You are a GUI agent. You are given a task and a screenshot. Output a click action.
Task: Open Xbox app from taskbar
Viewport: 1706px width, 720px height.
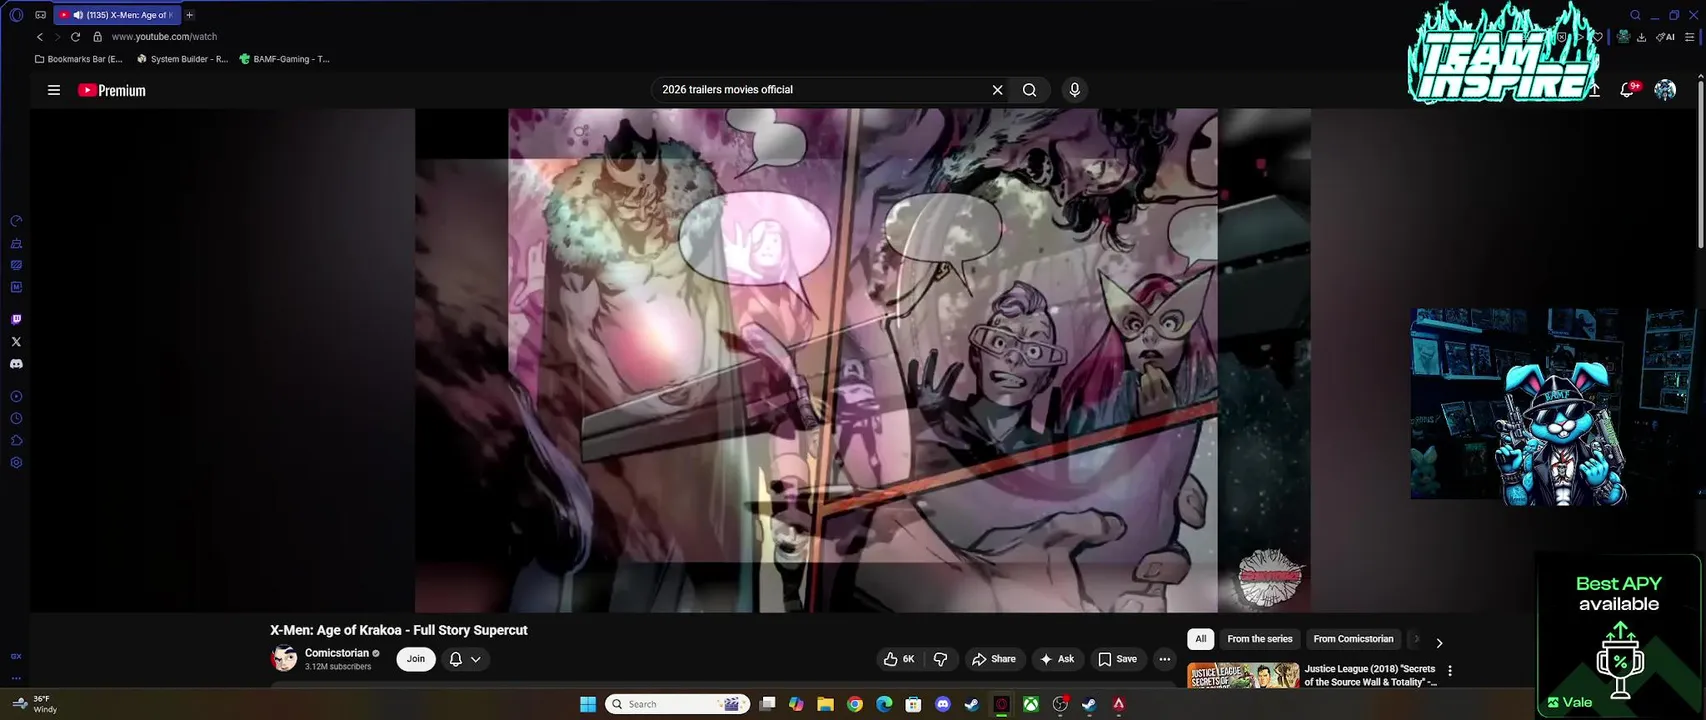[x=1030, y=704]
